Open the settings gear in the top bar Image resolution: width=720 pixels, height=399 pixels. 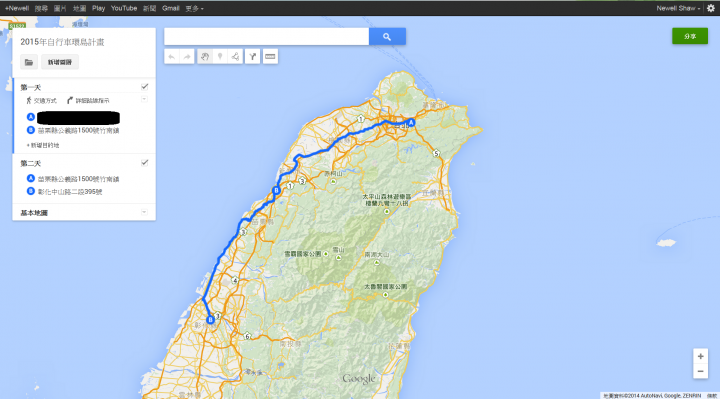pos(711,8)
